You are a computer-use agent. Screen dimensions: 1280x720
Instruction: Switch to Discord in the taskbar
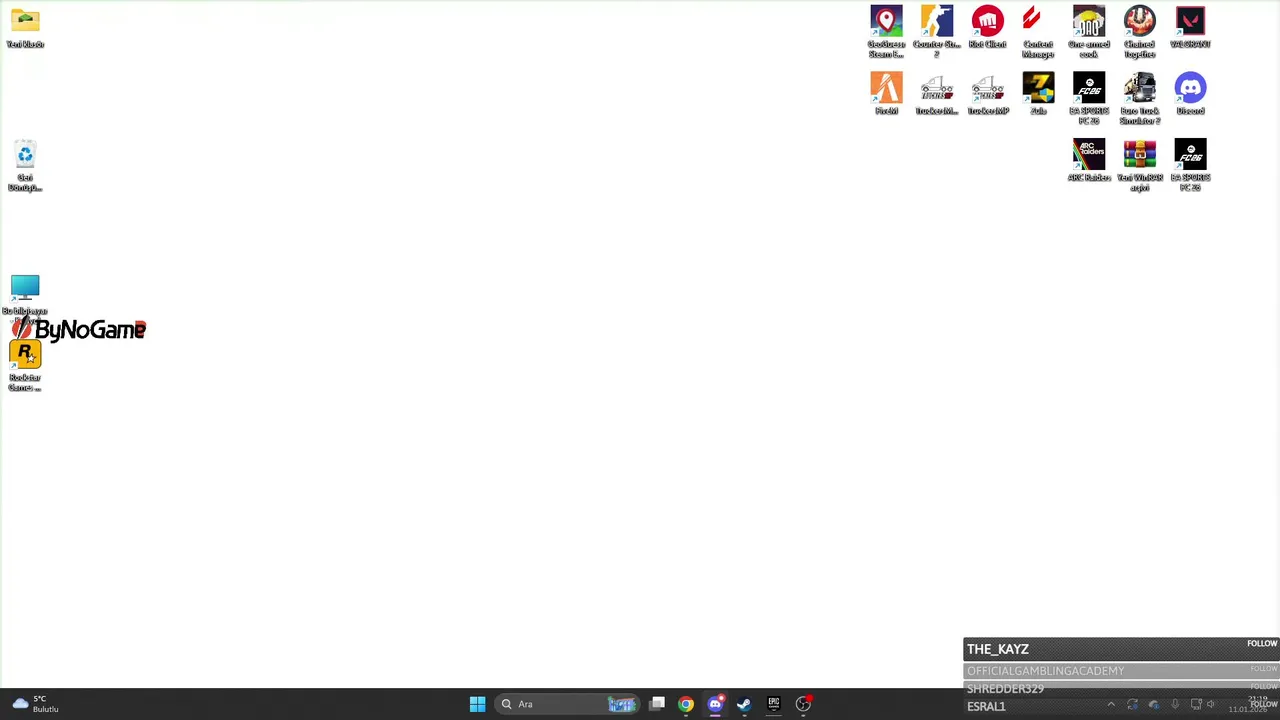click(x=715, y=704)
